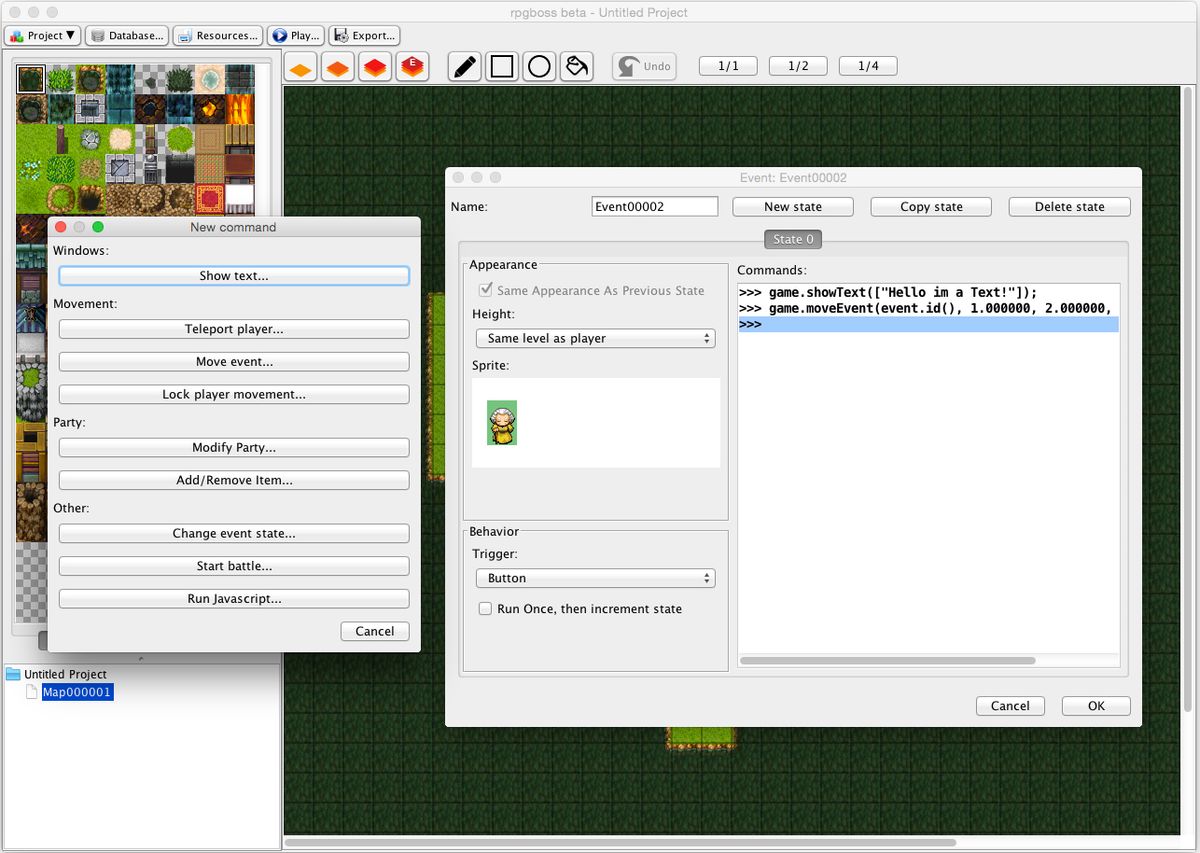Image resolution: width=1200 pixels, height=853 pixels.
Task: Click New state in the event editor
Action: [792, 206]
